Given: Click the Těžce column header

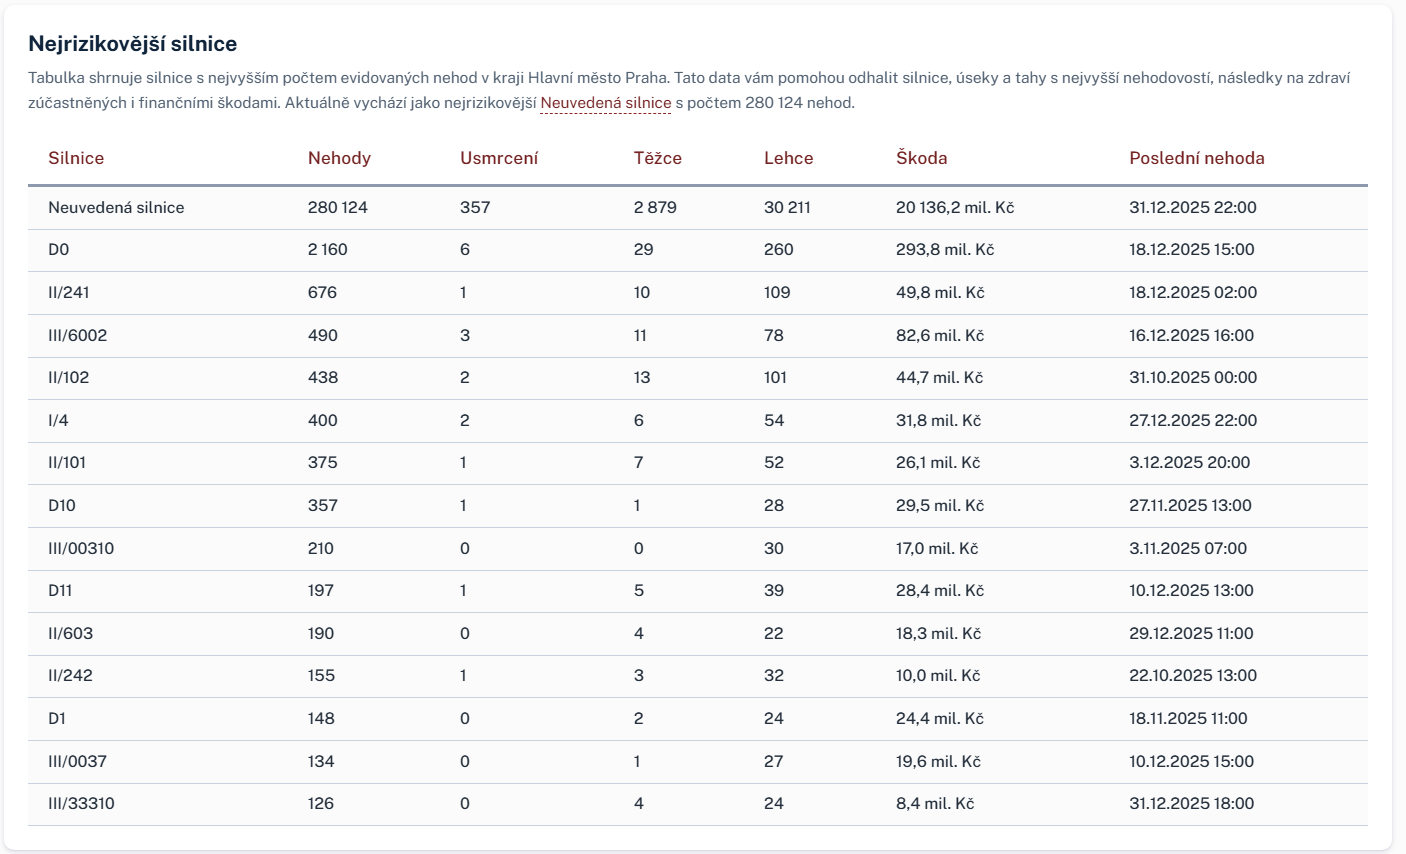Looking at the screenshot, I should point(658,158).
